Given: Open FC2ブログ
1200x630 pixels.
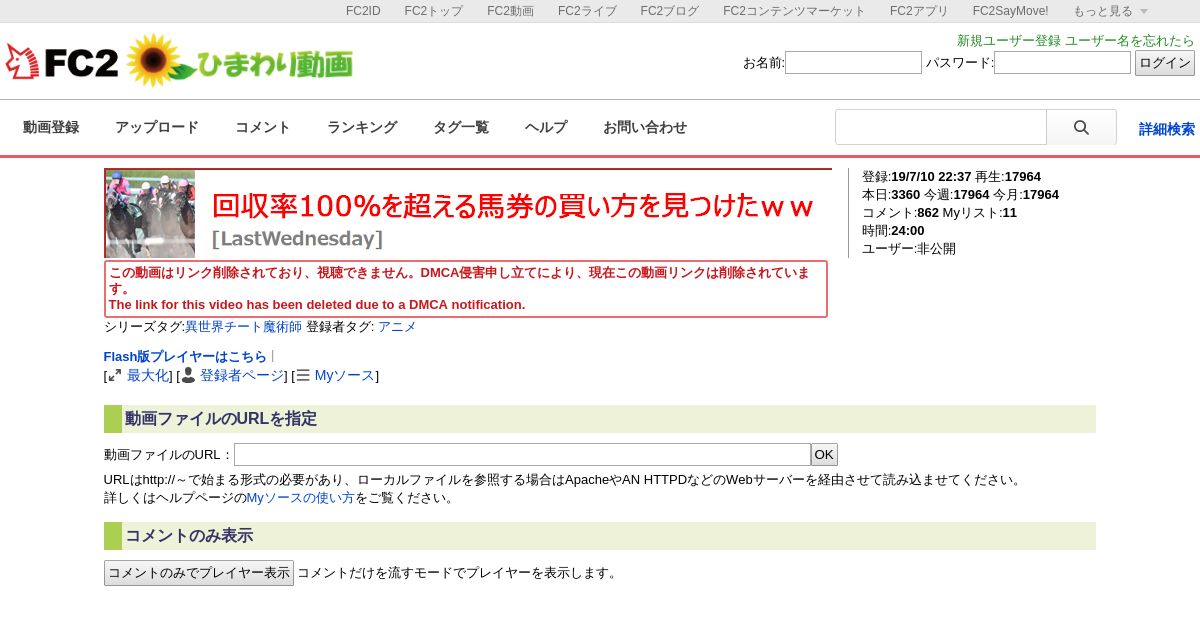Looking at the screenshot, I should coord(670,11).
